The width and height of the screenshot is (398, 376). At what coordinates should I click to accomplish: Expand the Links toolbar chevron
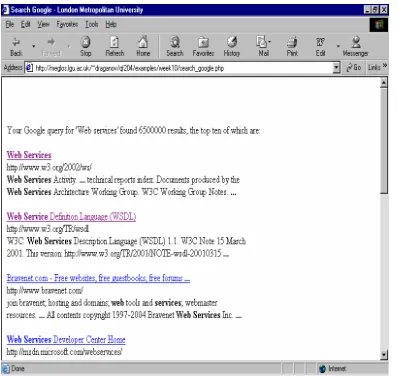[x=385, y=66]
